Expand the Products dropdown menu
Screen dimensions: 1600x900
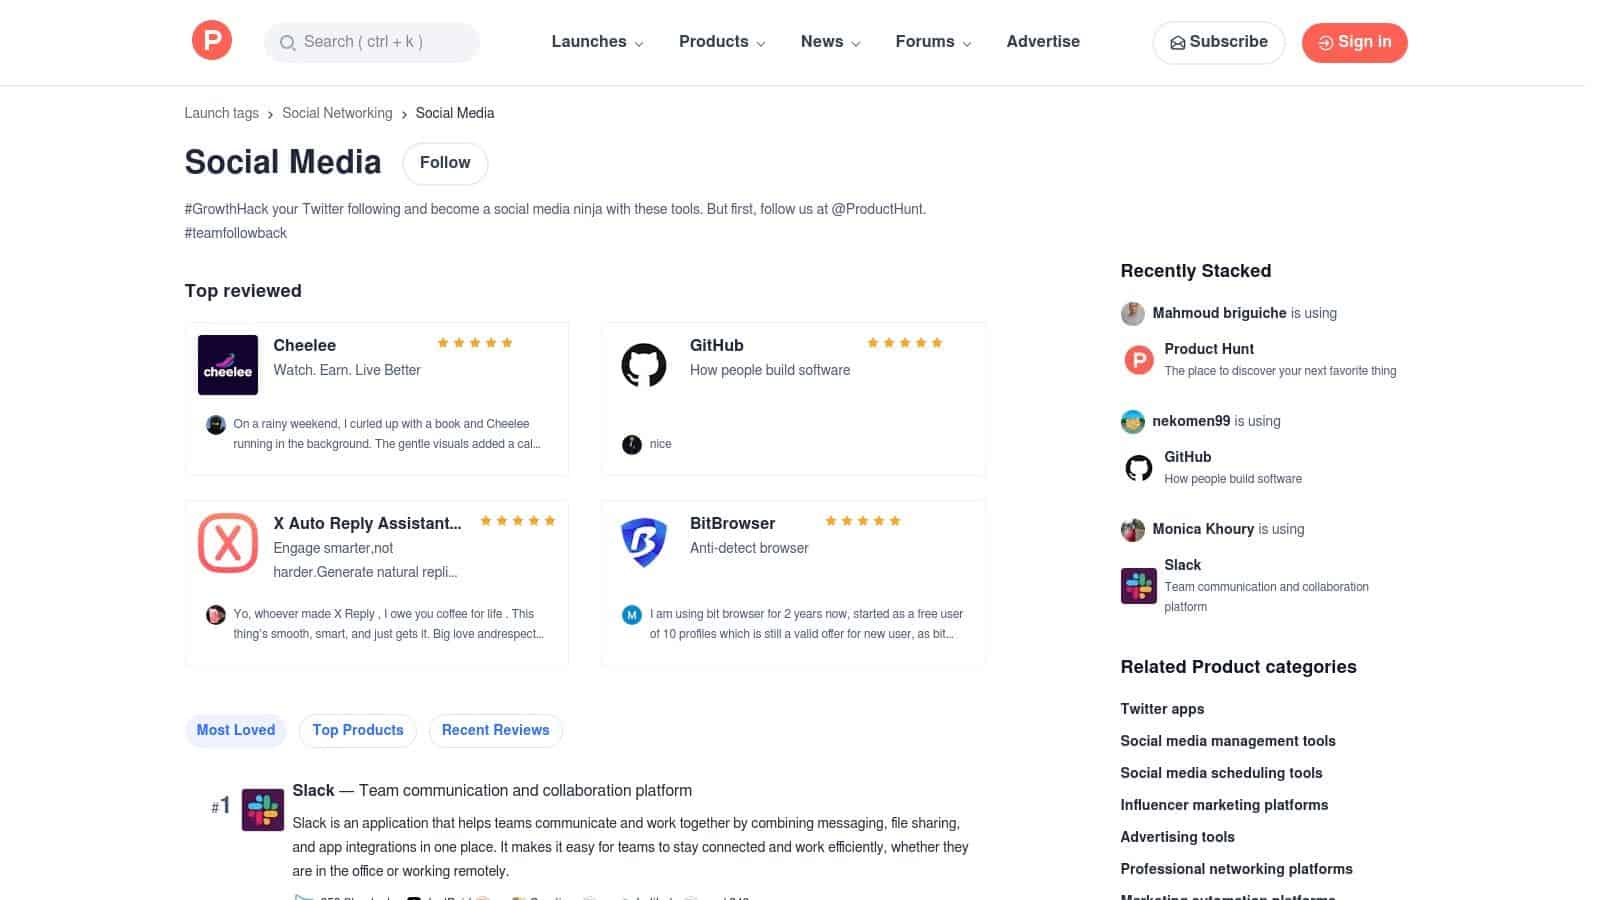pyautogui.click(x=722, y=42)
